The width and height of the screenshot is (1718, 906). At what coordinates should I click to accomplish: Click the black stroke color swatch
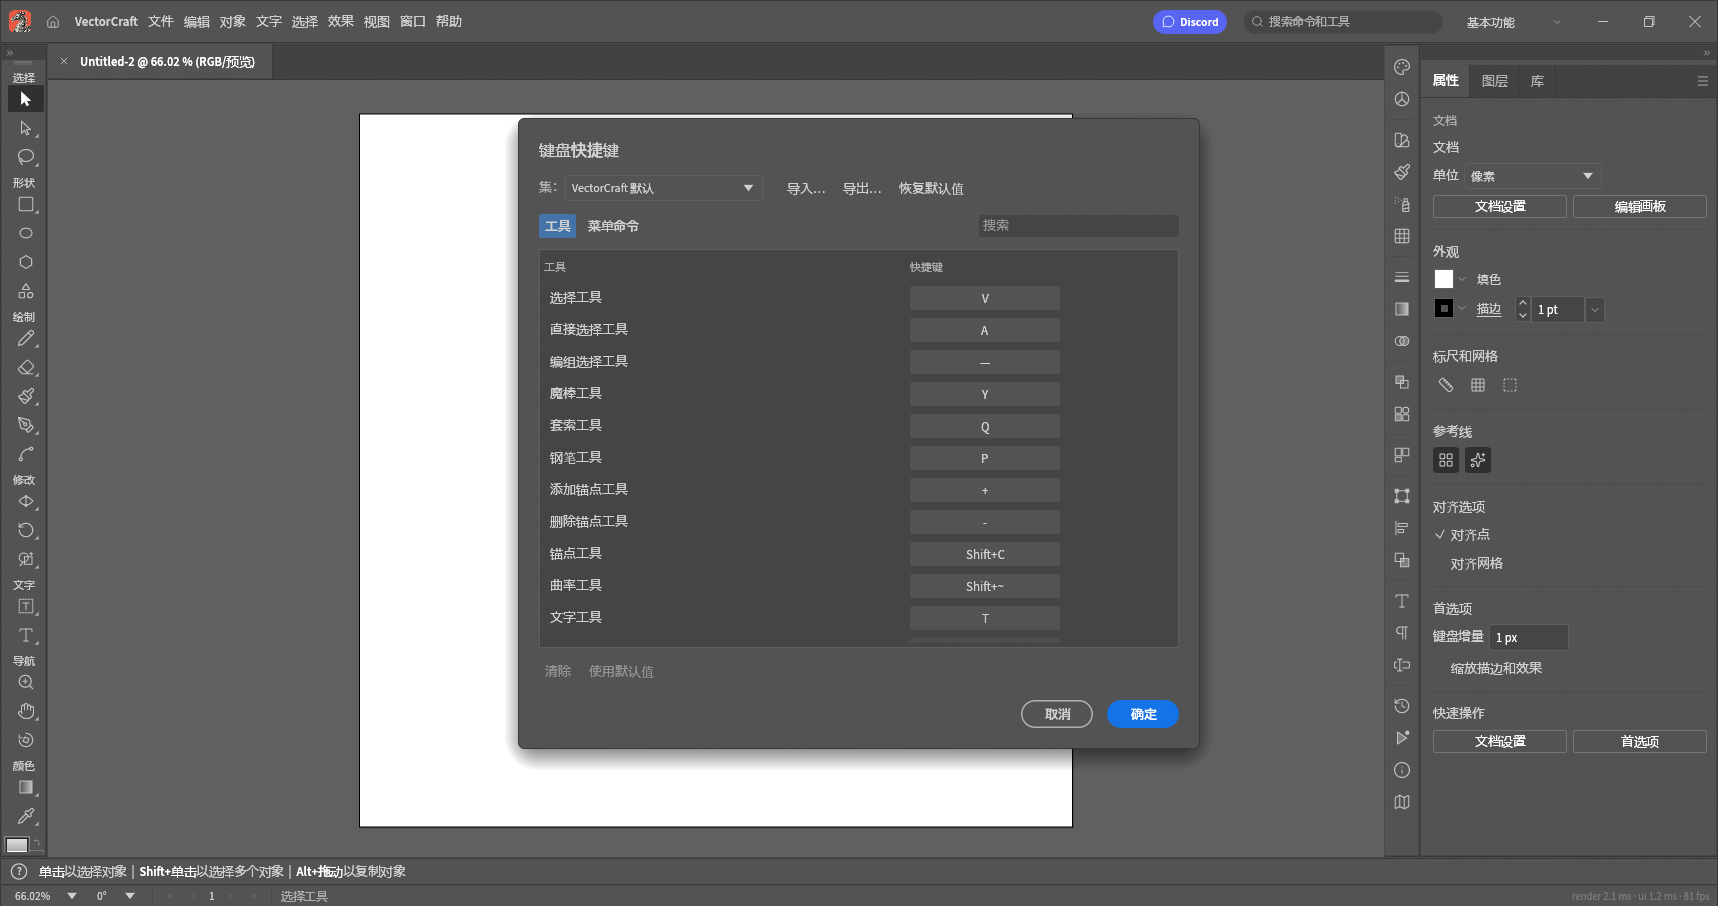[x=1444, y=309]
